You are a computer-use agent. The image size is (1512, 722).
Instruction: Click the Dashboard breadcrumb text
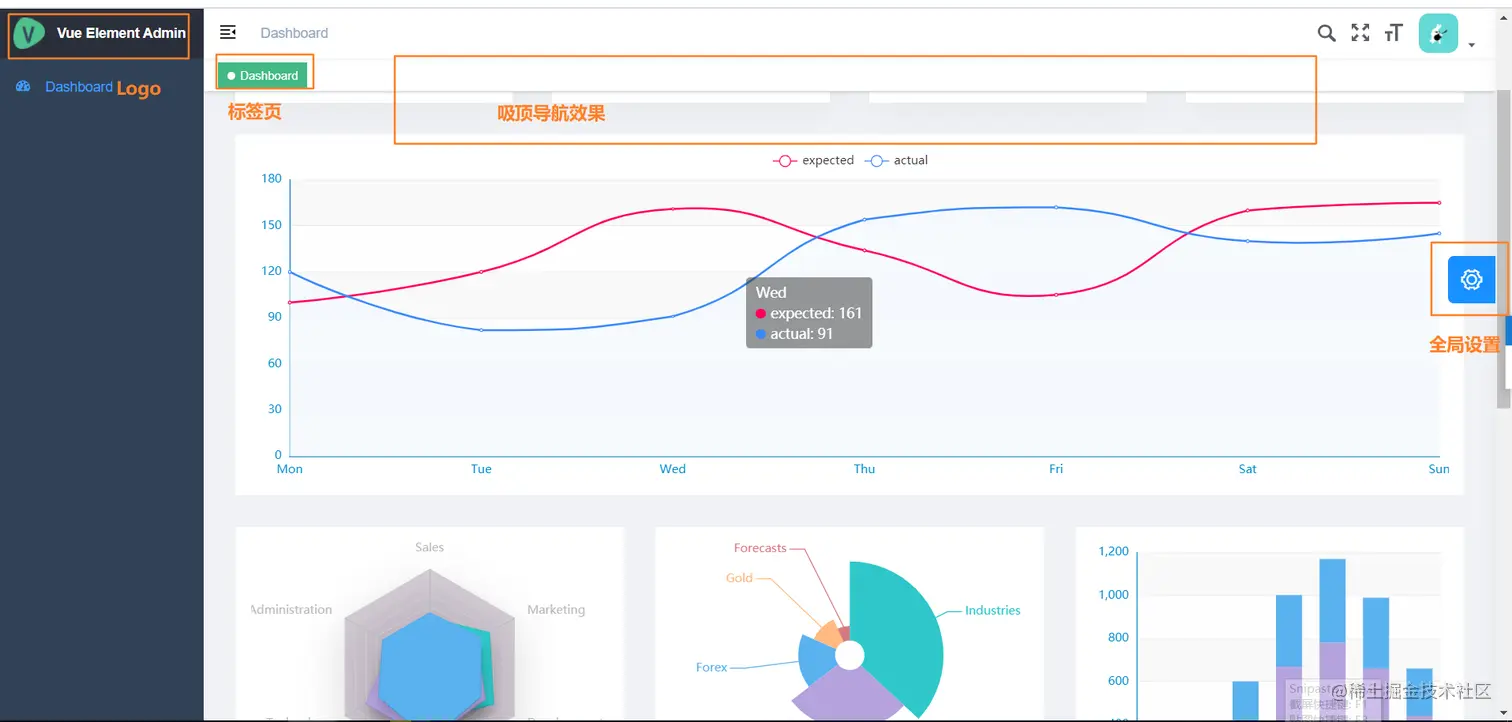294,33
